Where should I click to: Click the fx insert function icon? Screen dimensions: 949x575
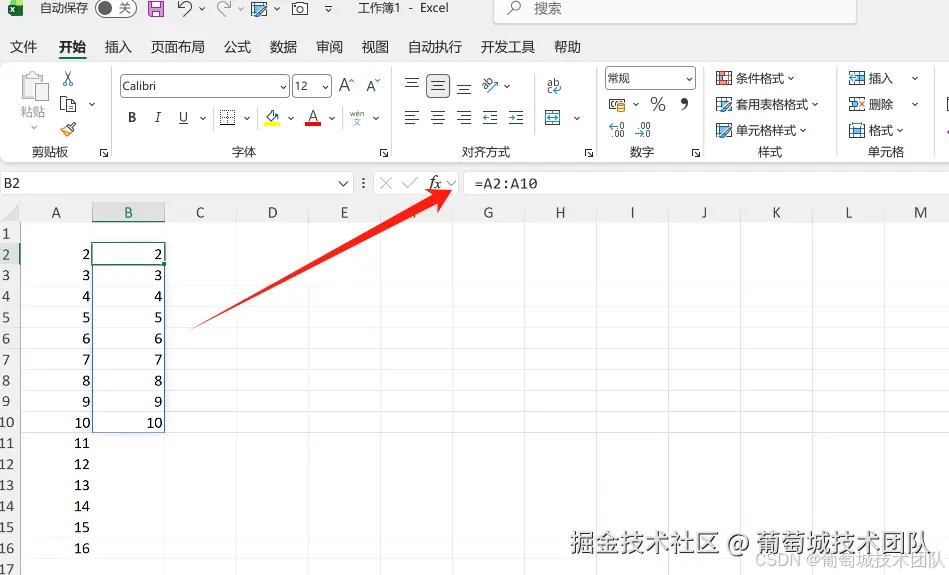click(435, 183)
